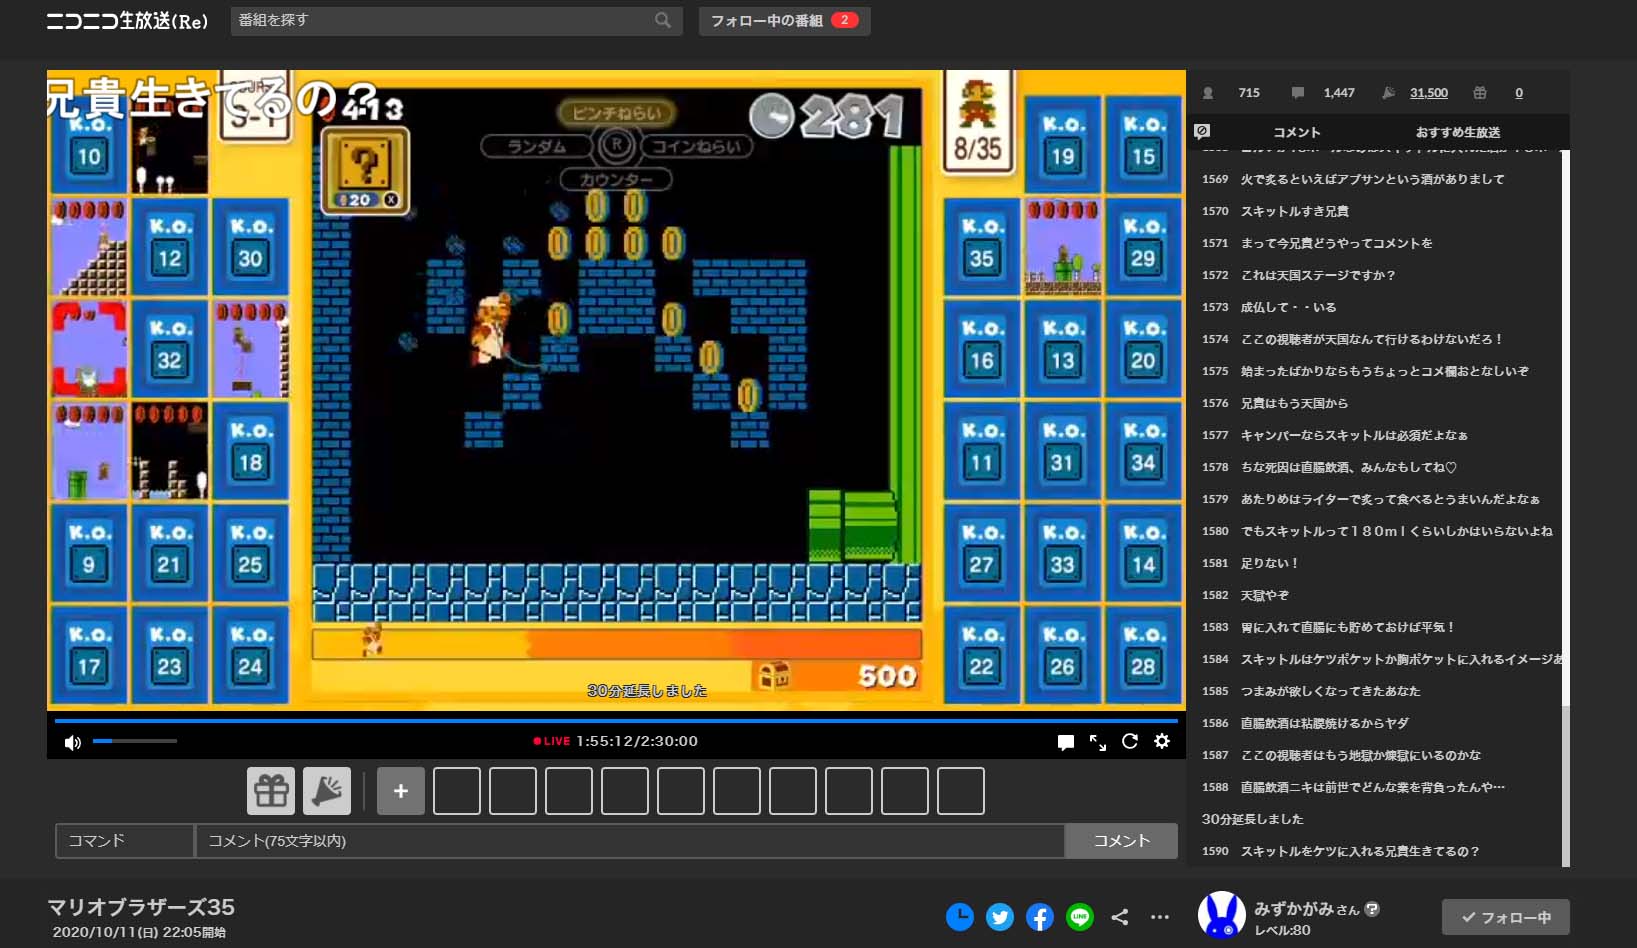Open みずかがみさん broadcaster profile
The image size is (1637, 948).
point(1306,909)
